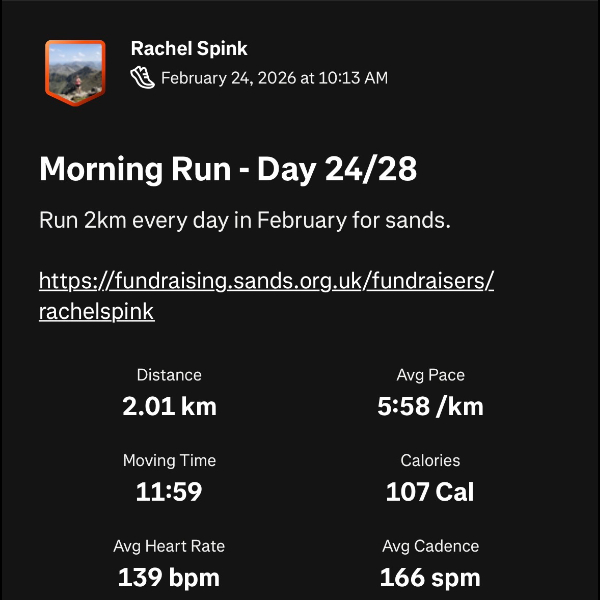Click the Calories stat label

click(x=430, y=461)
